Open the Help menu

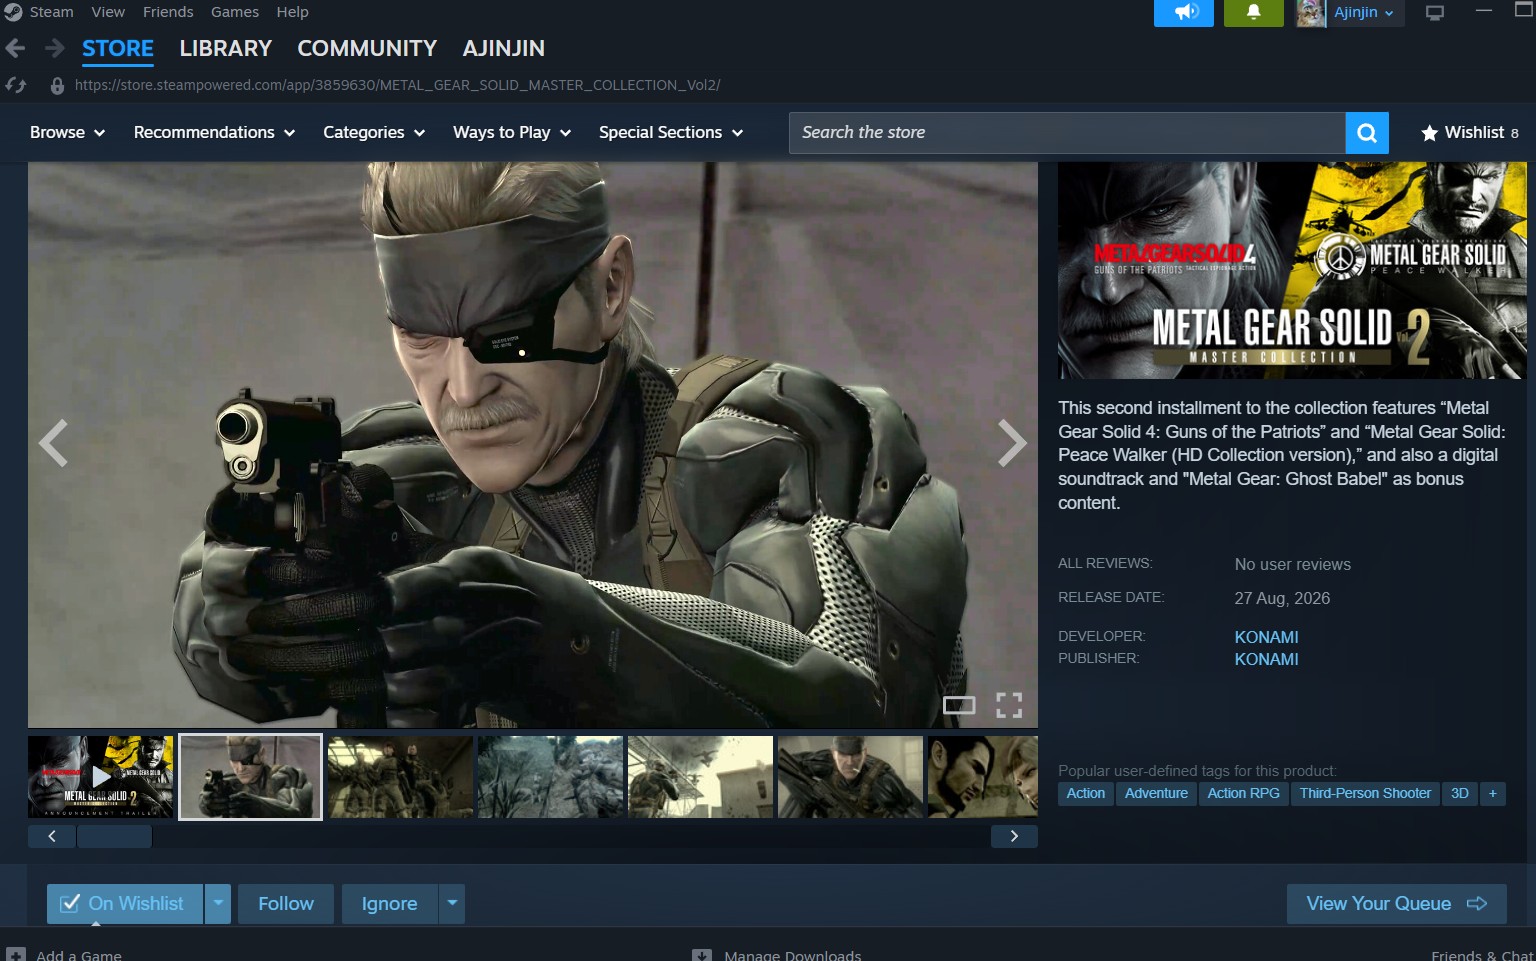[293, 12]
